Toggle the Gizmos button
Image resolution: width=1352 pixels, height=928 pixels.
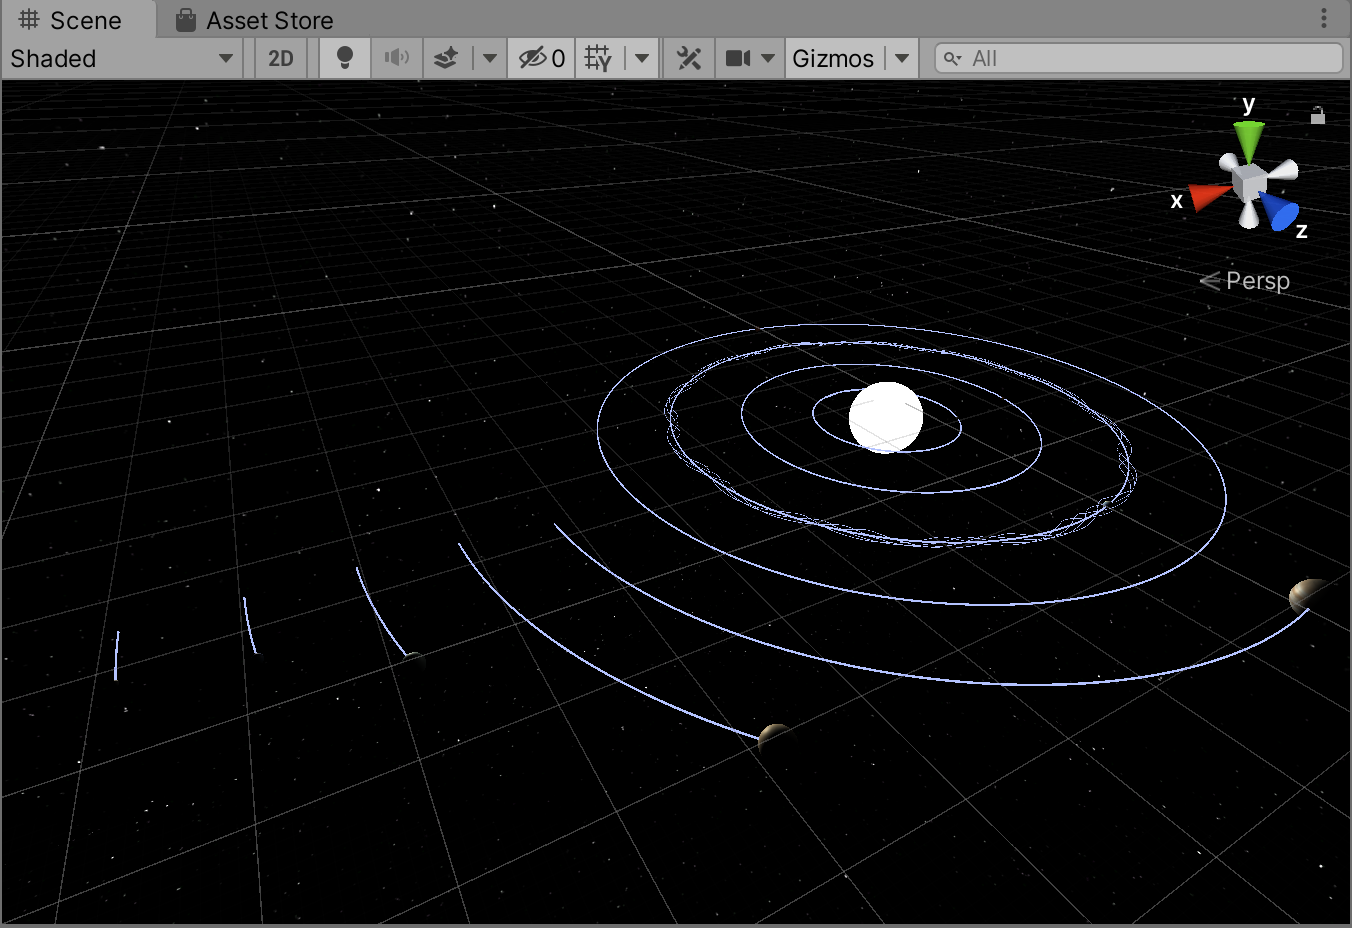pos(834,58)
